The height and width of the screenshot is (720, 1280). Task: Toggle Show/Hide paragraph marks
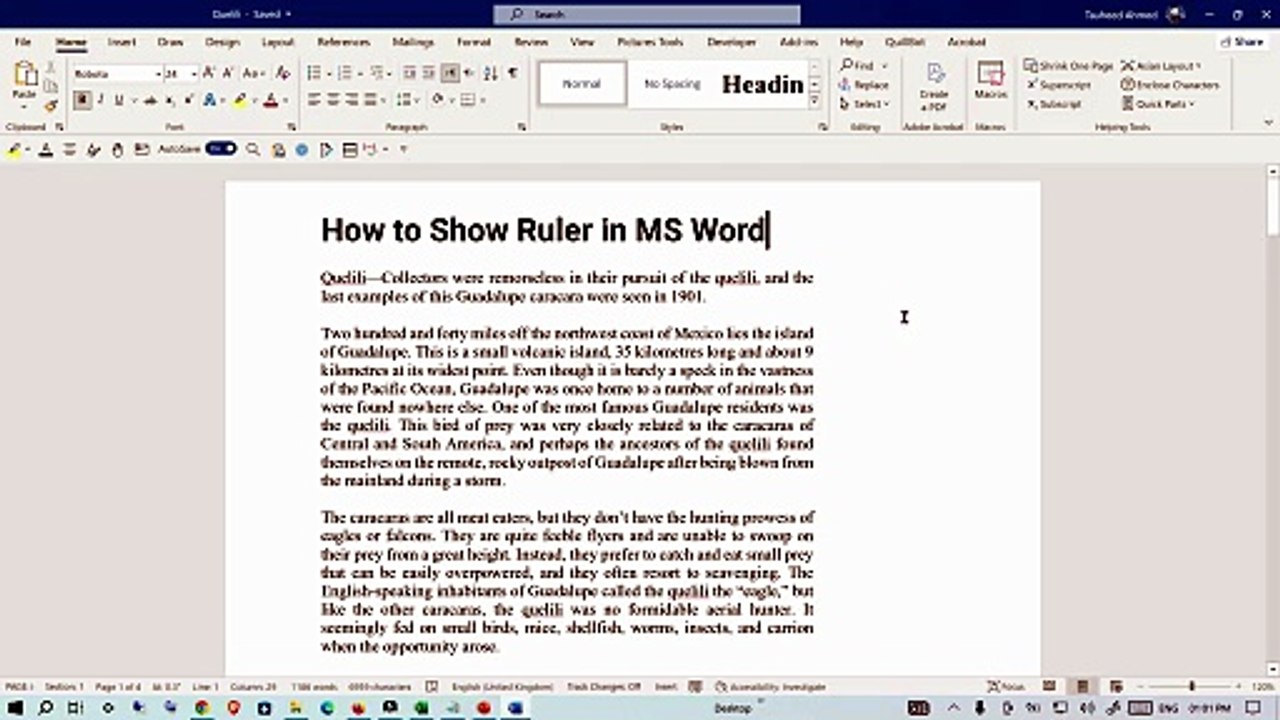[512, 73]
